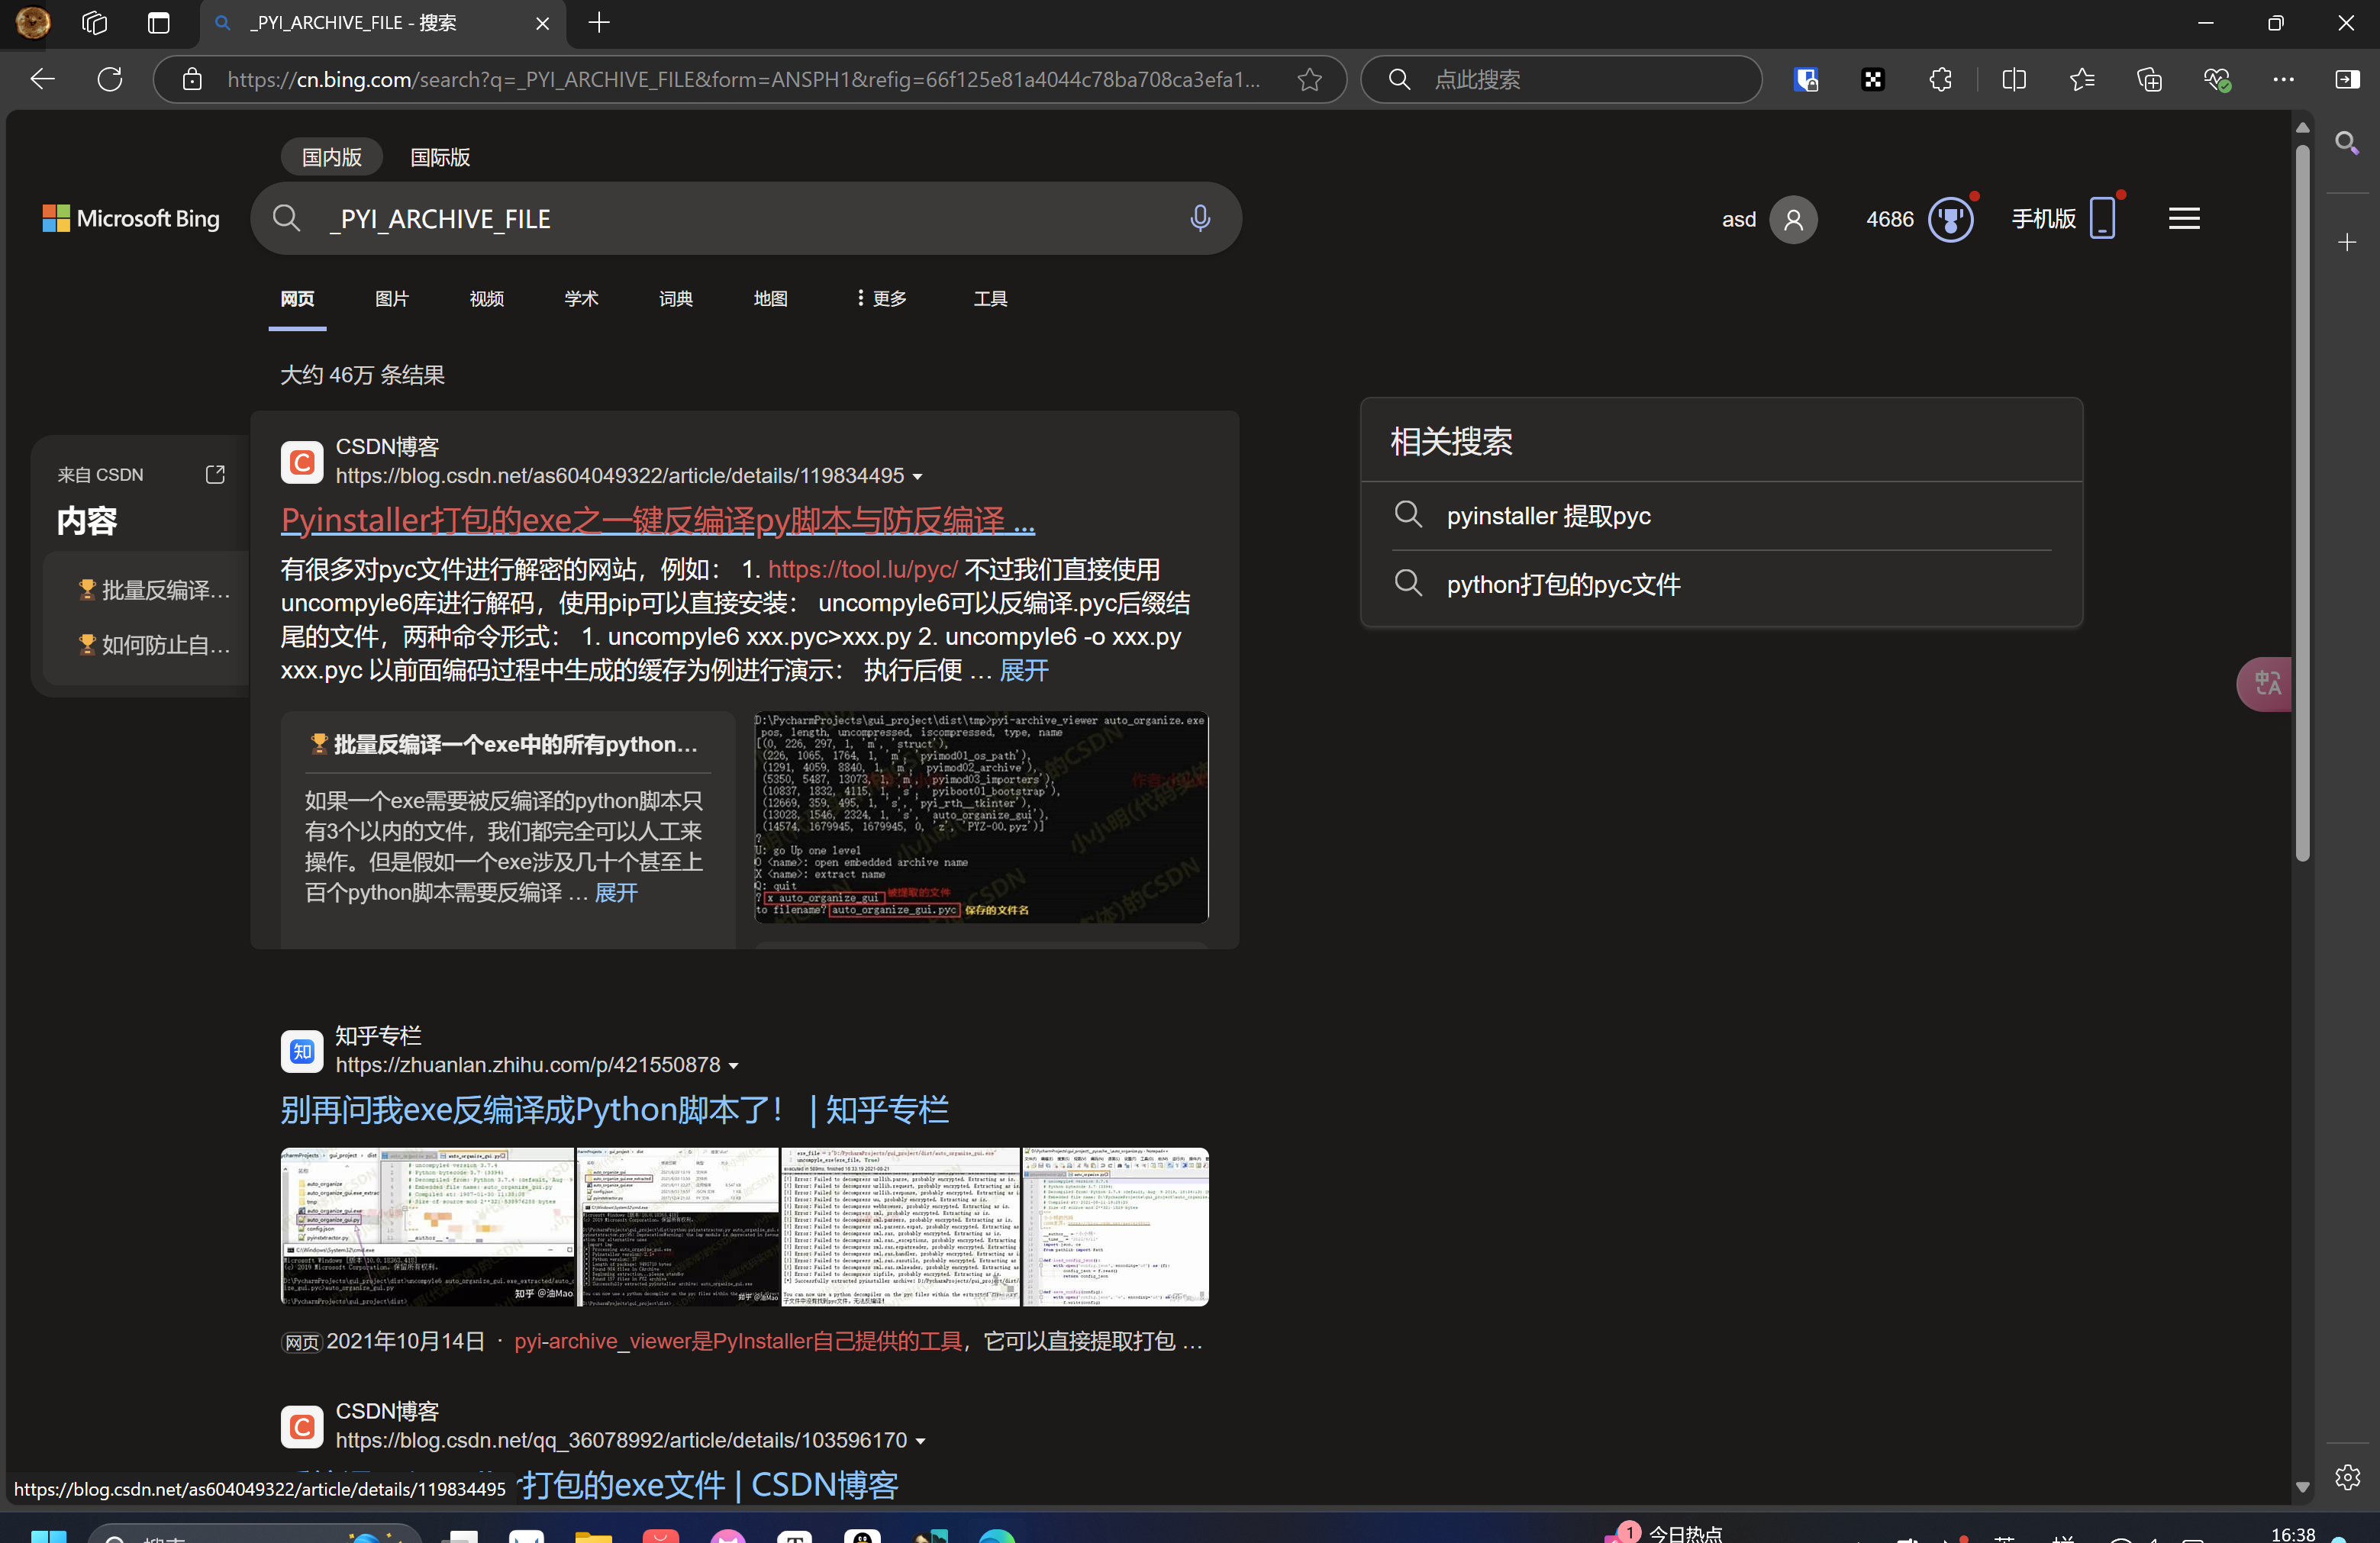2380x1543 pixels.
Task: Add page to favorites star icon
Action: 1309,80
